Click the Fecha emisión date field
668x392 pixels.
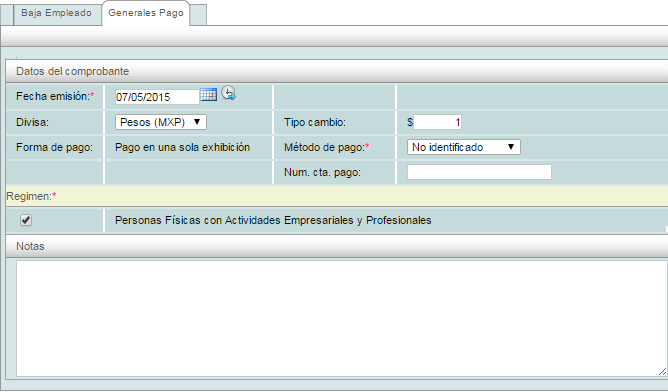click(x=157, y=97)
